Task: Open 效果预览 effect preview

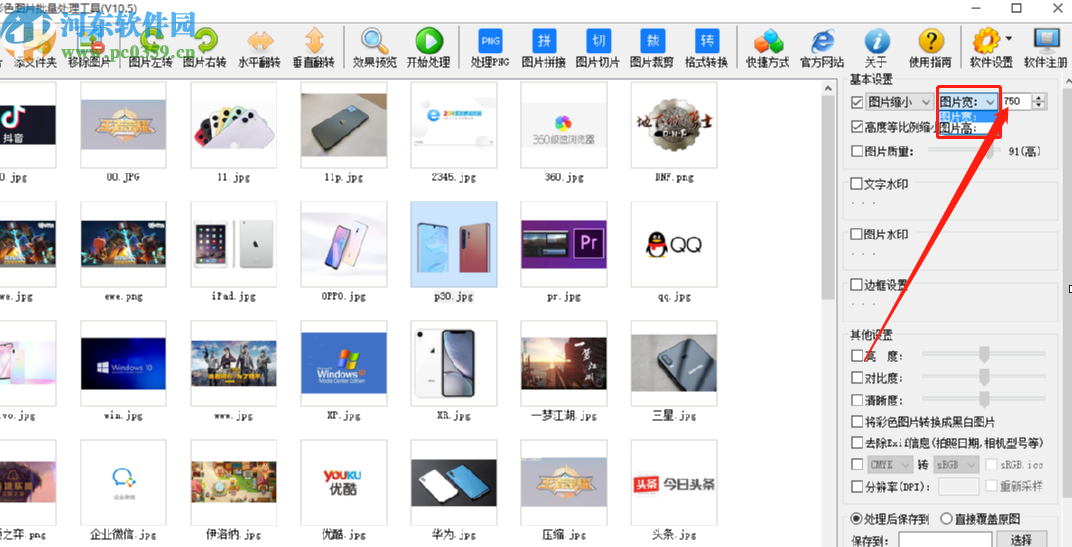Action: pyautogui.click(x=375, y=49)
